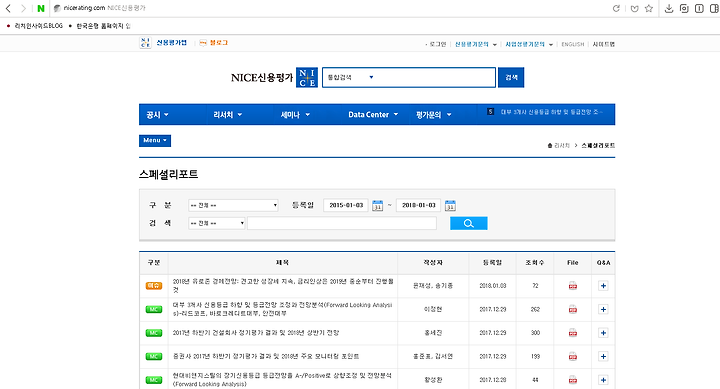Screen dimensions: 720x389
Task: Click the 조회수 column header
Action: click(535, 263)
